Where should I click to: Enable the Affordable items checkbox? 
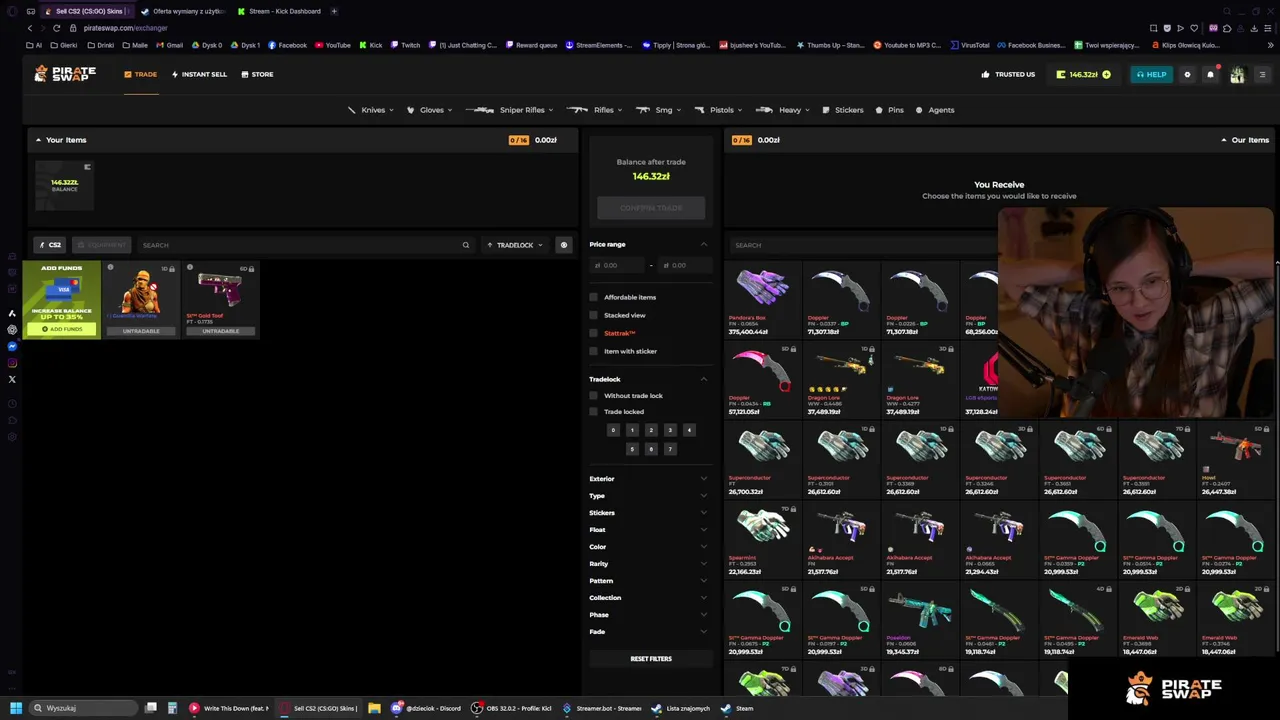point(593,297)
